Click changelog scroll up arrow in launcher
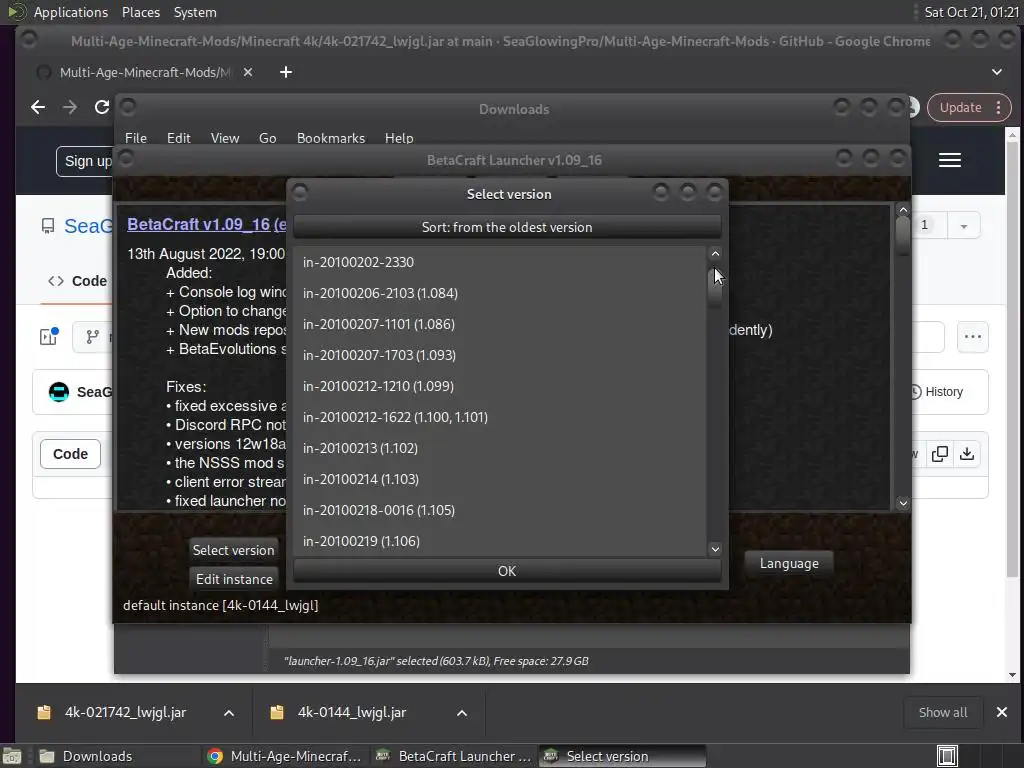The width and height of the screenshot is (1024, 768). pyautogui.click(x=903, y=210)
